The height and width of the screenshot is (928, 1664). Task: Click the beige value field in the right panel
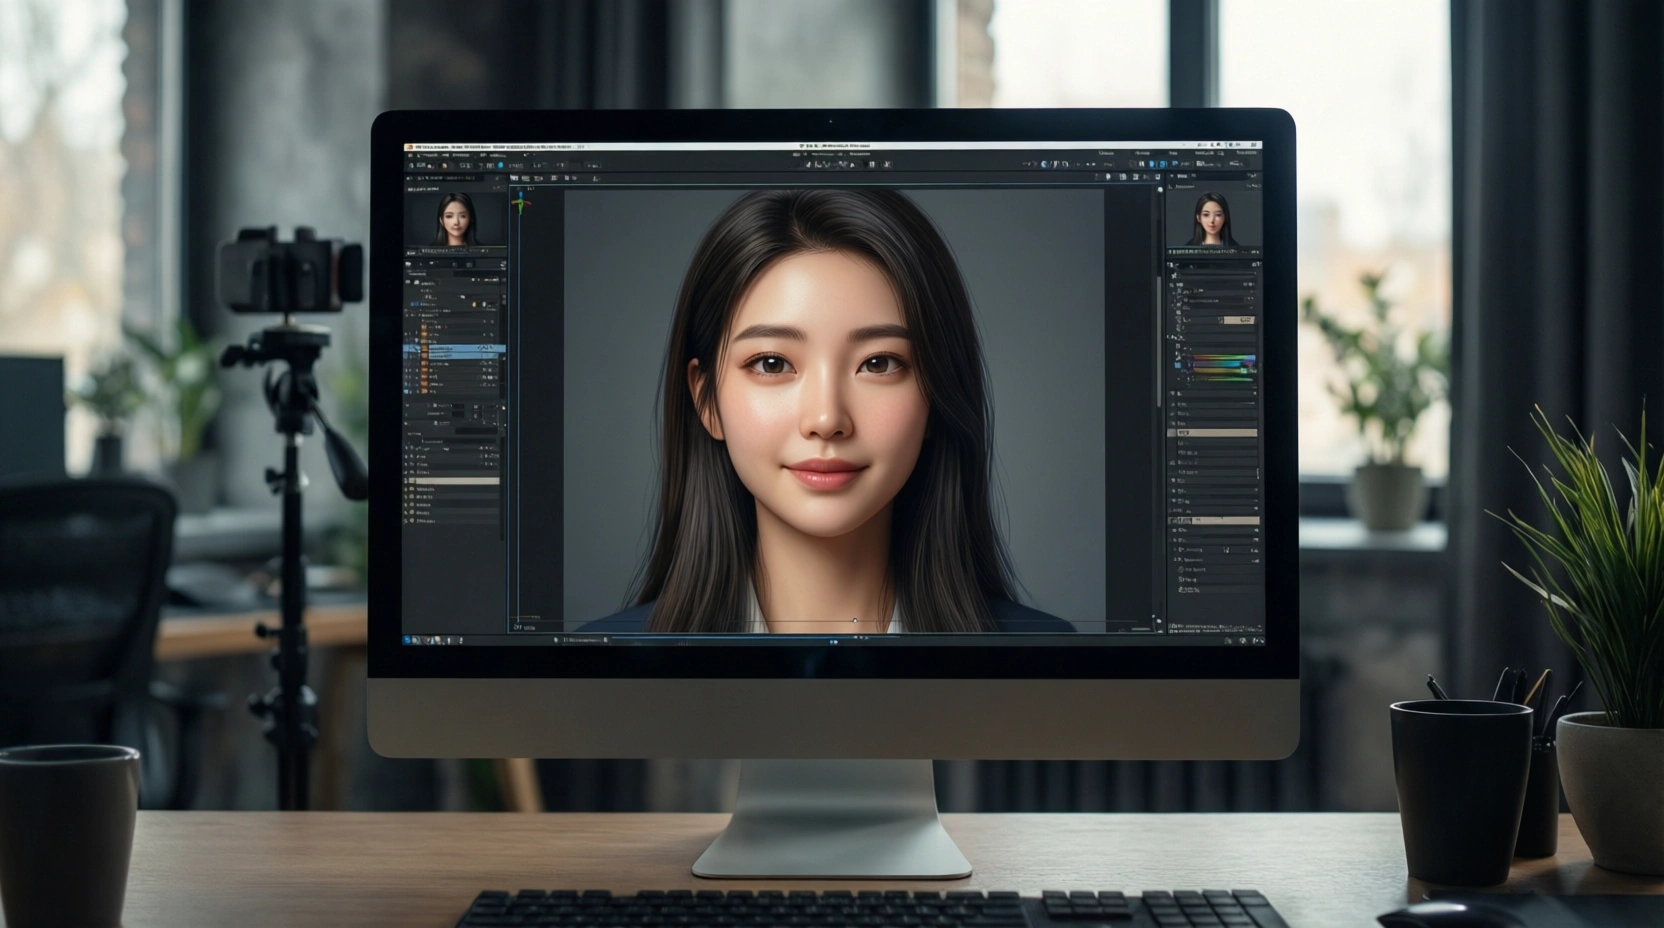1238,320
